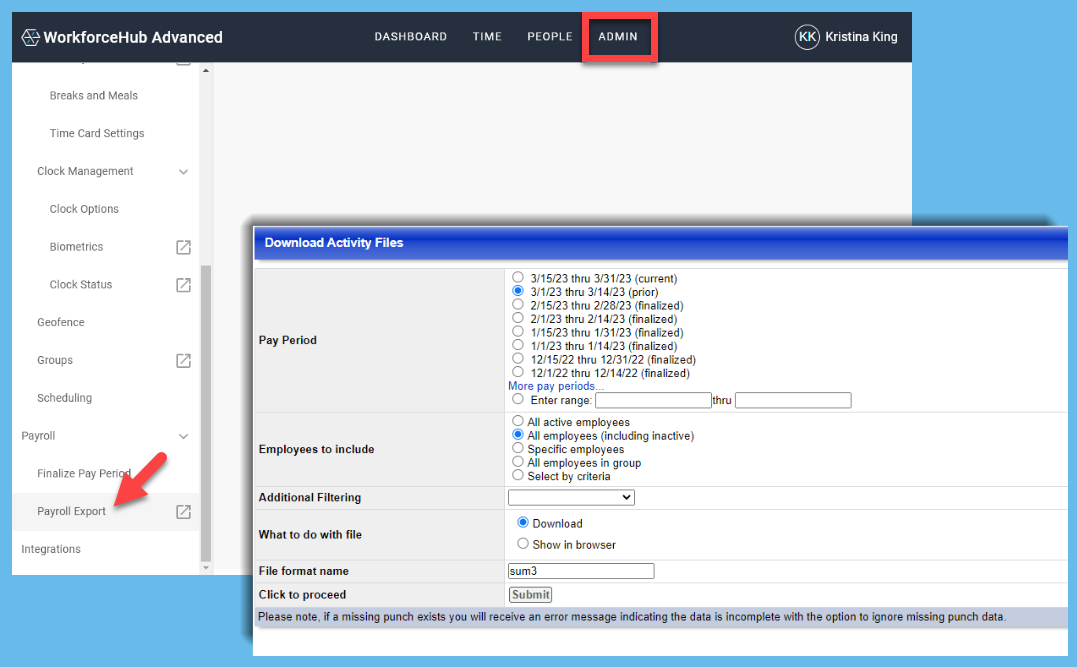Select the Enter range radio button

click(518, 399)
